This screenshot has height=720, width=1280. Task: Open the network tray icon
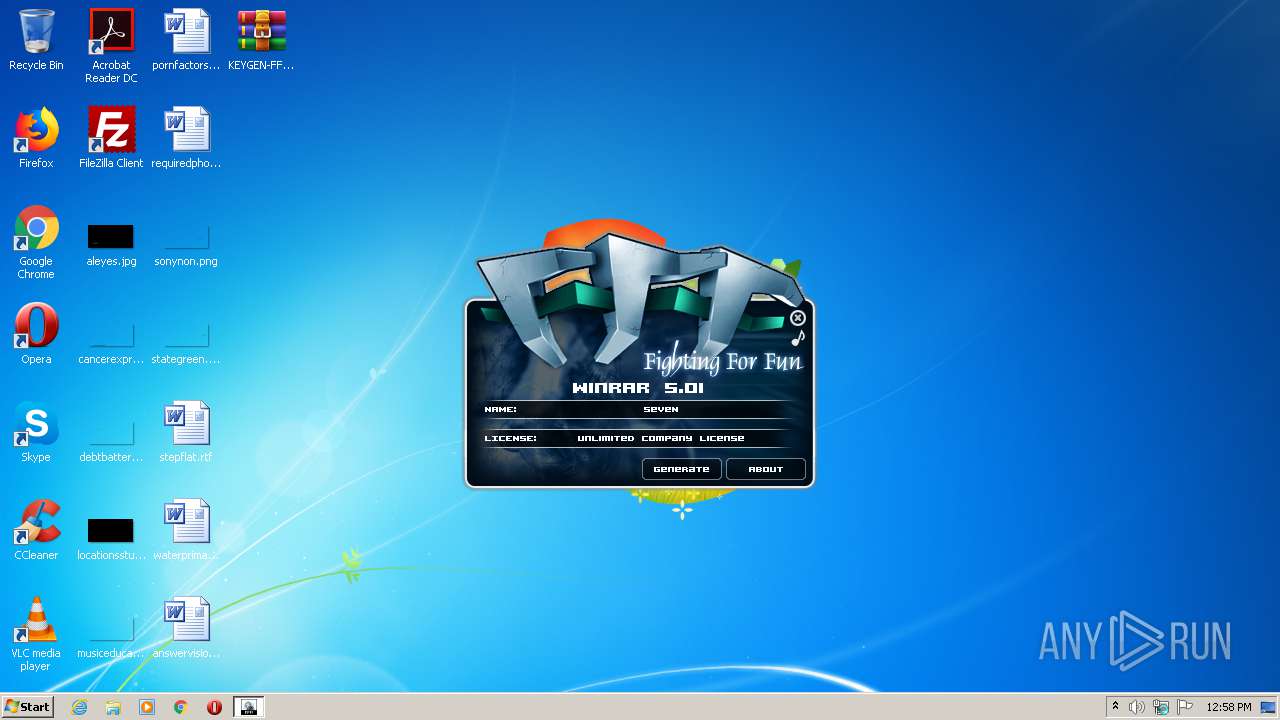[x=1161, y=707]
